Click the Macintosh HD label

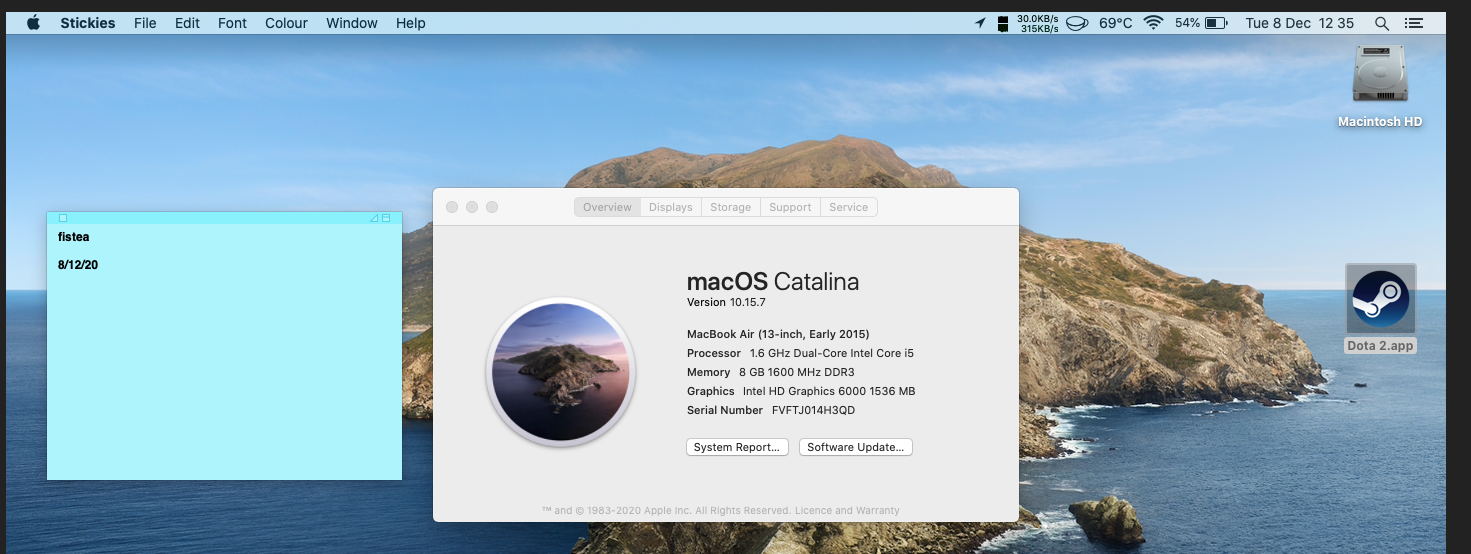pos(1380,122)
